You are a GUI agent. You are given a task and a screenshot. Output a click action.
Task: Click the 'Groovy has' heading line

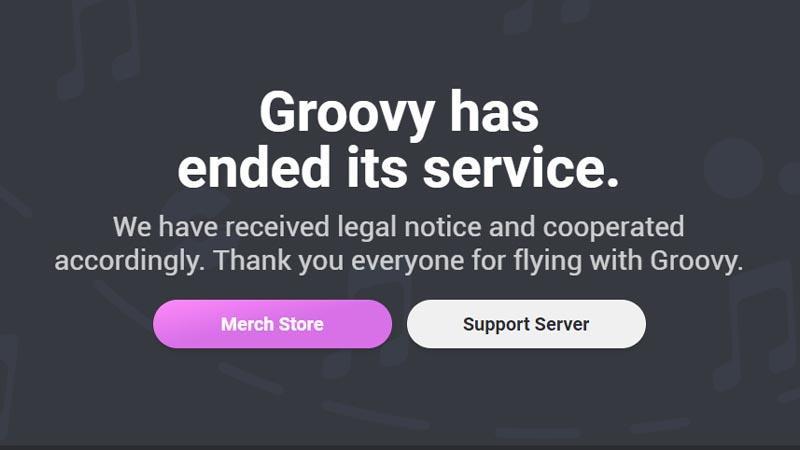coord(399,112)
